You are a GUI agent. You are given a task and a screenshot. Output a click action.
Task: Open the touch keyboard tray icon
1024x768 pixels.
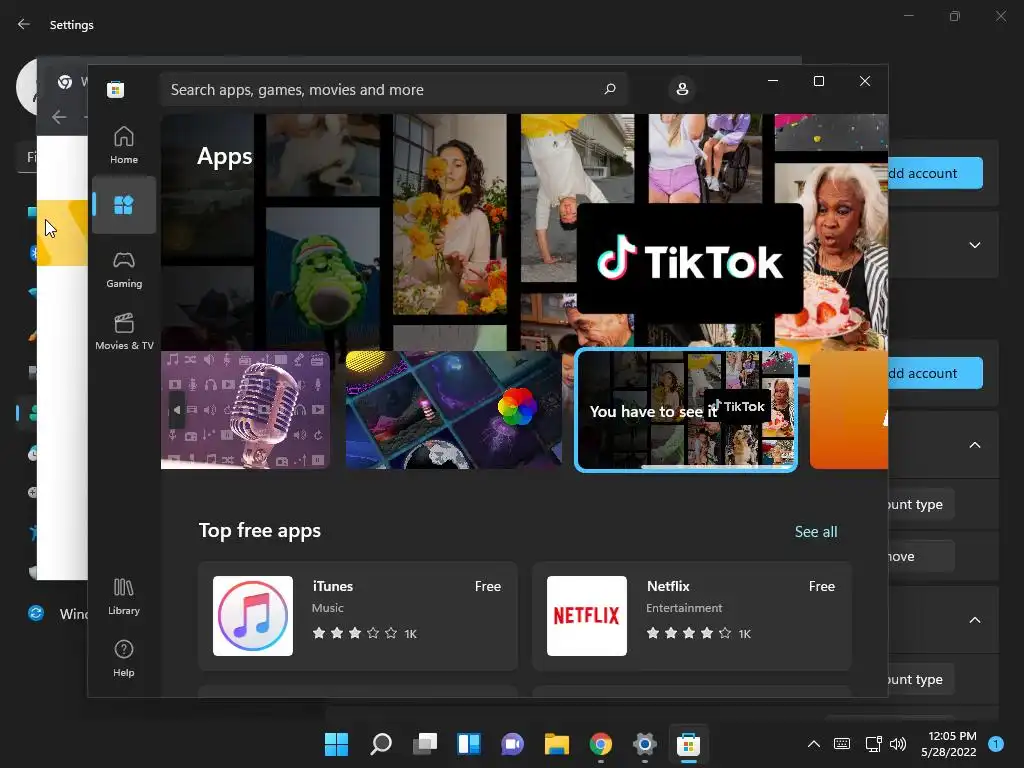coord(842,744)
